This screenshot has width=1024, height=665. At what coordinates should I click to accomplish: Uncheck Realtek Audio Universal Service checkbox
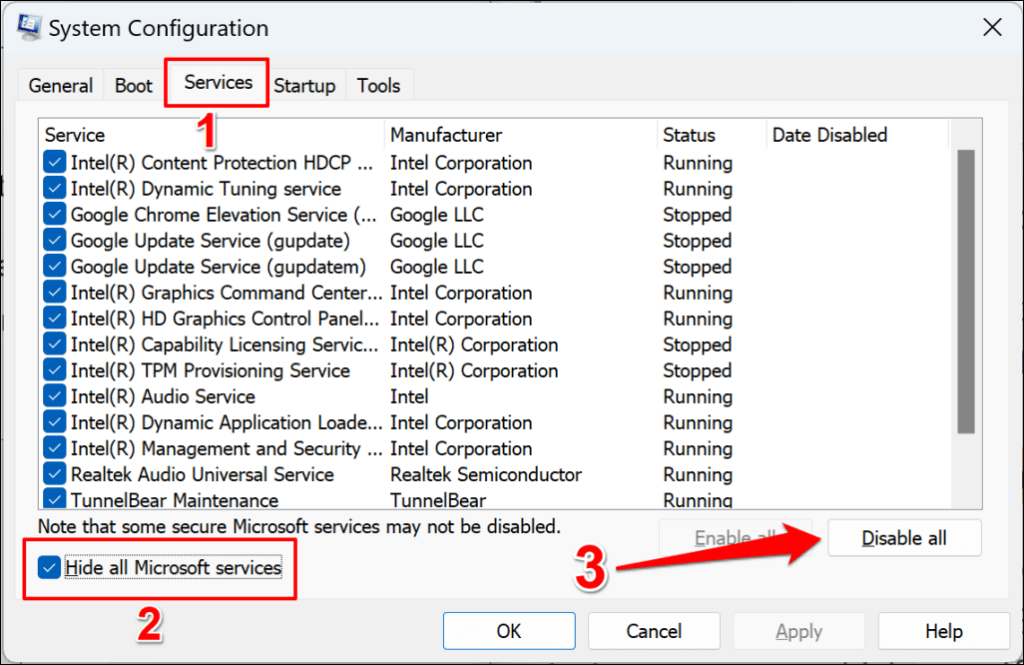(x=54, y=474)
